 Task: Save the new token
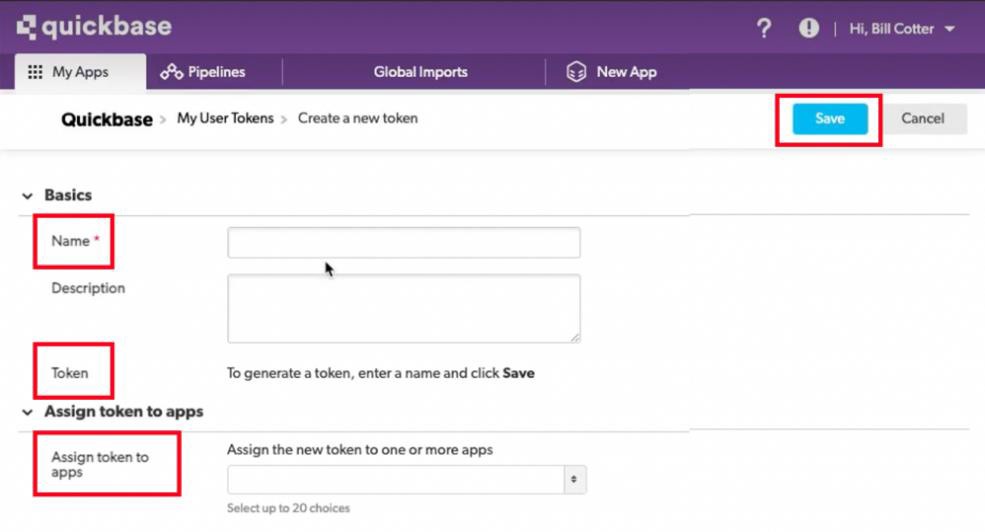coord(829,118)
